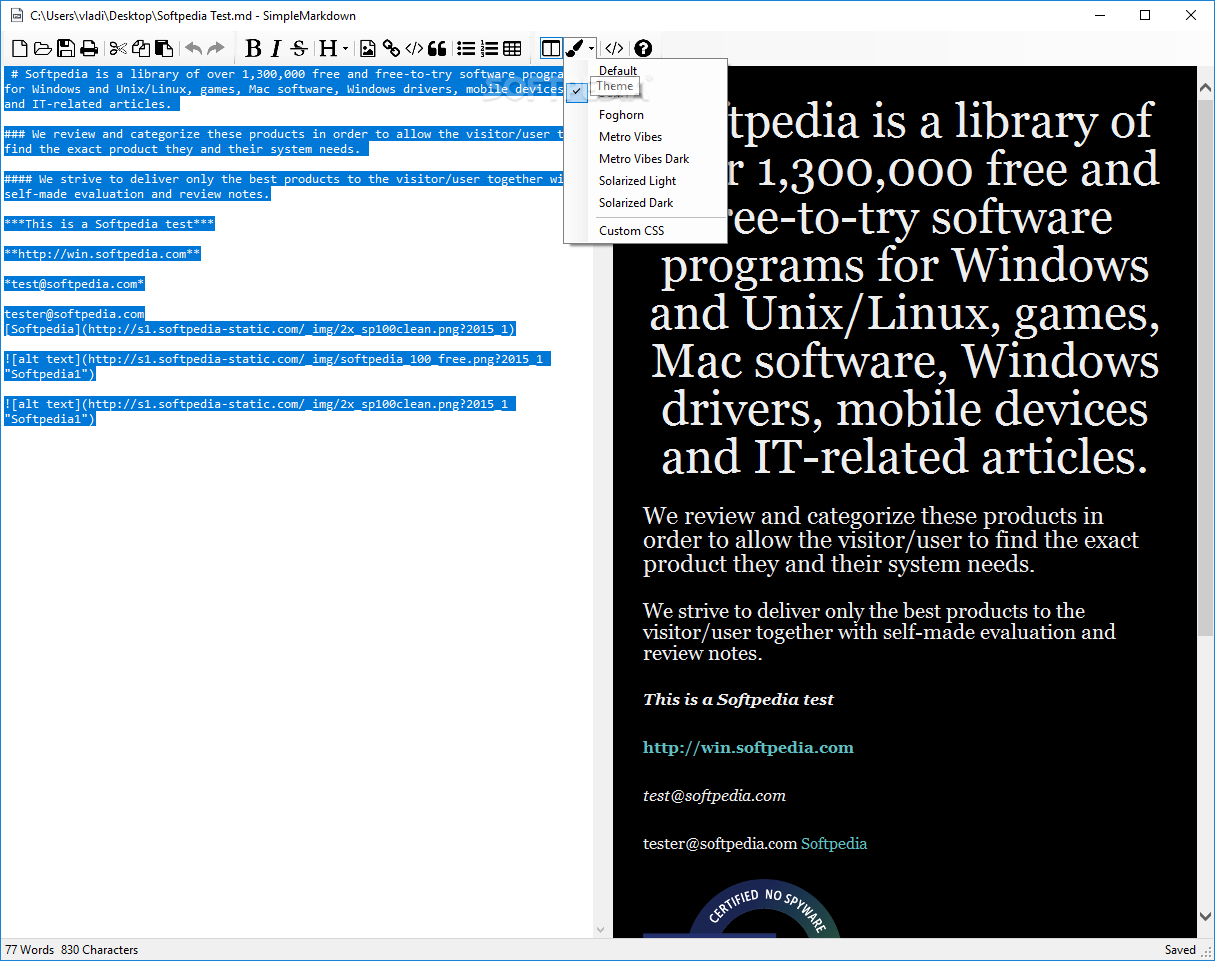Click the paintbrush Theme icon
The image size is (1215, 961).
tap(575, 48)
